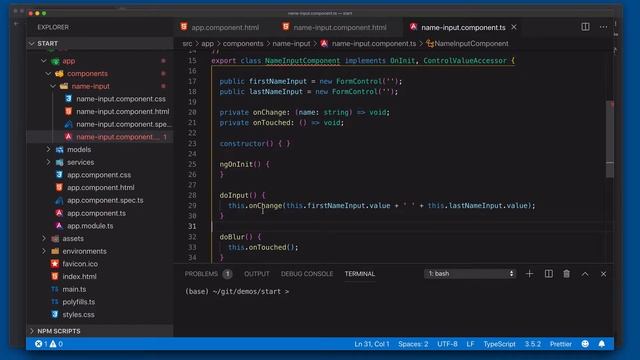Change language mode from TypeScript
The image size is (640, 360).
pyautogui.click(x=499, y=344)
